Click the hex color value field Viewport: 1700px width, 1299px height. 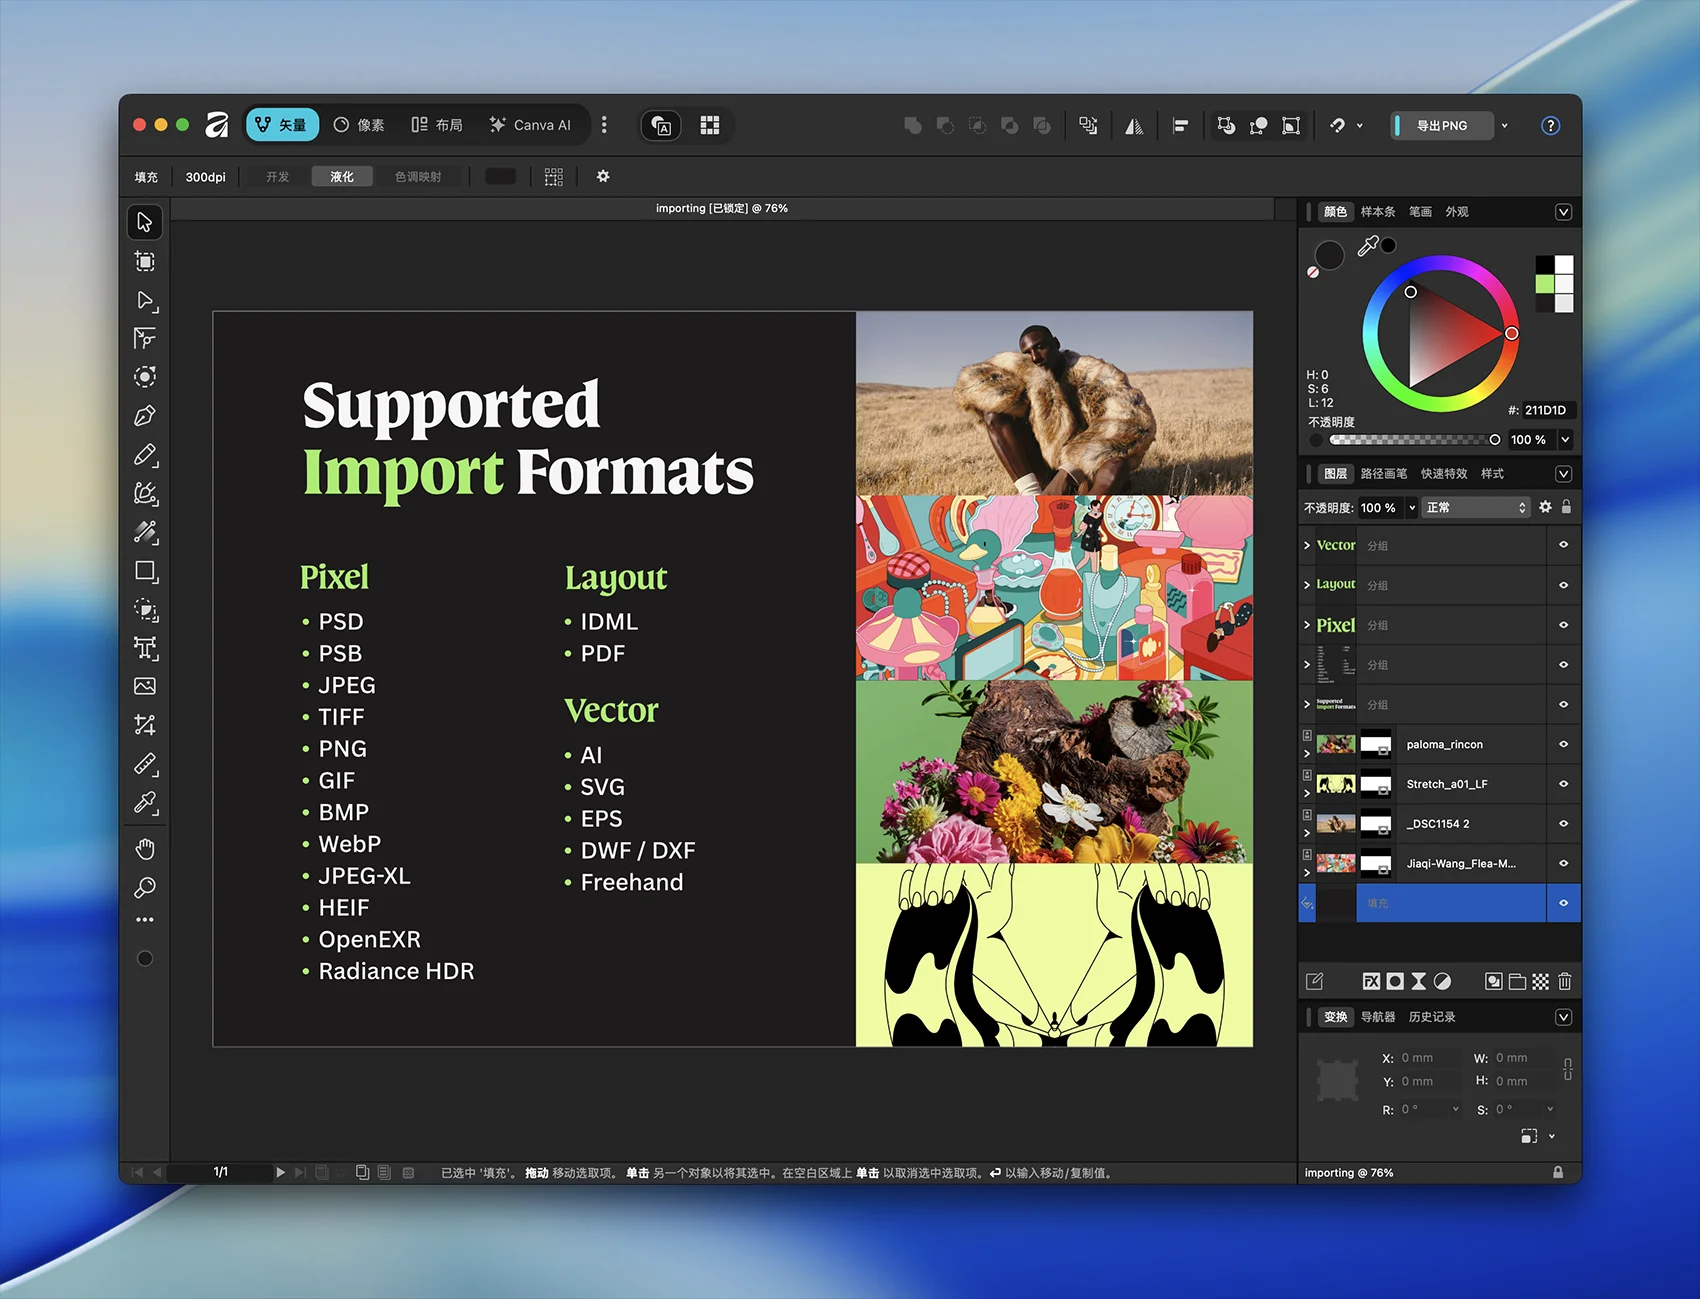pyautogui.click(x=1548, y=410)
